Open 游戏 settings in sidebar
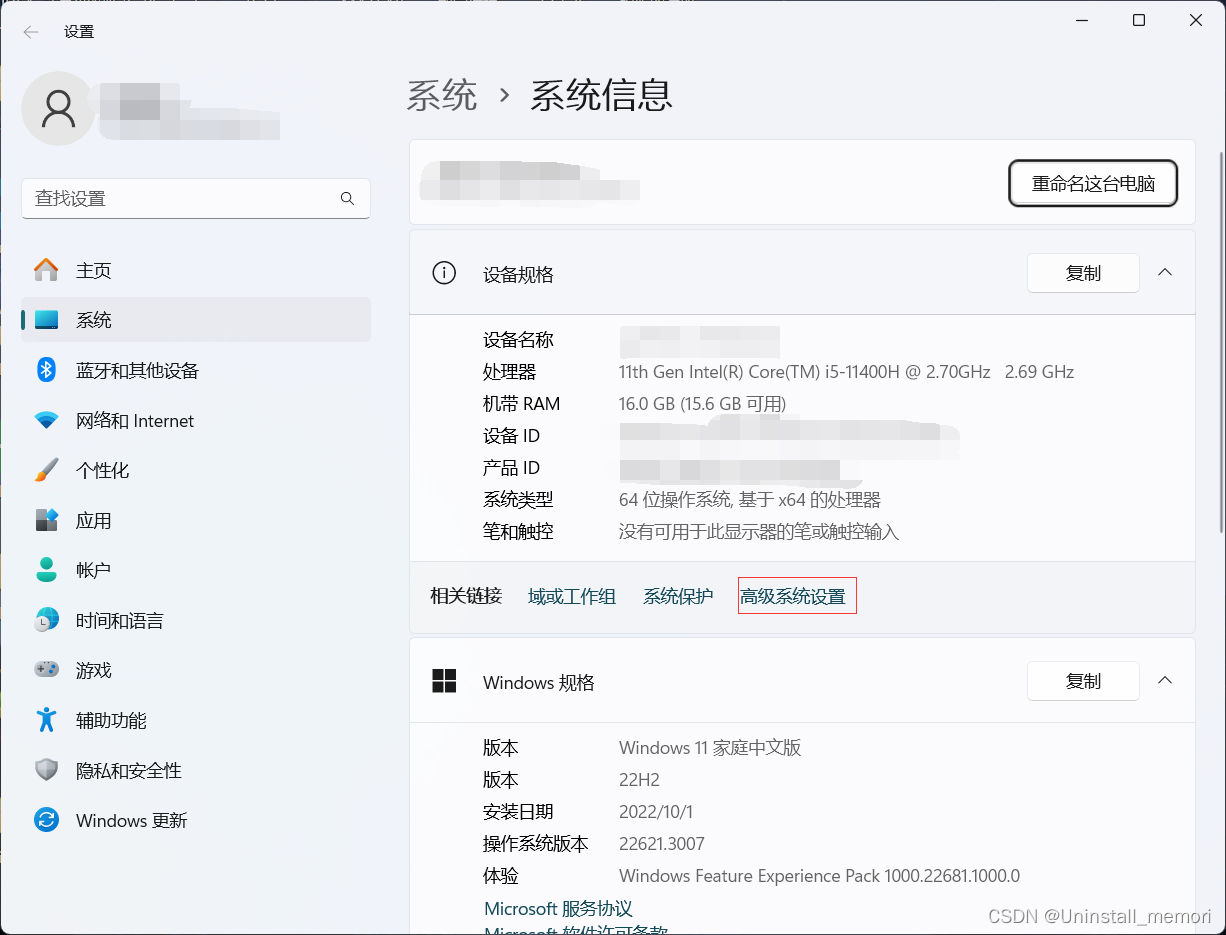 pyautogui.click(x=94, y=670)
